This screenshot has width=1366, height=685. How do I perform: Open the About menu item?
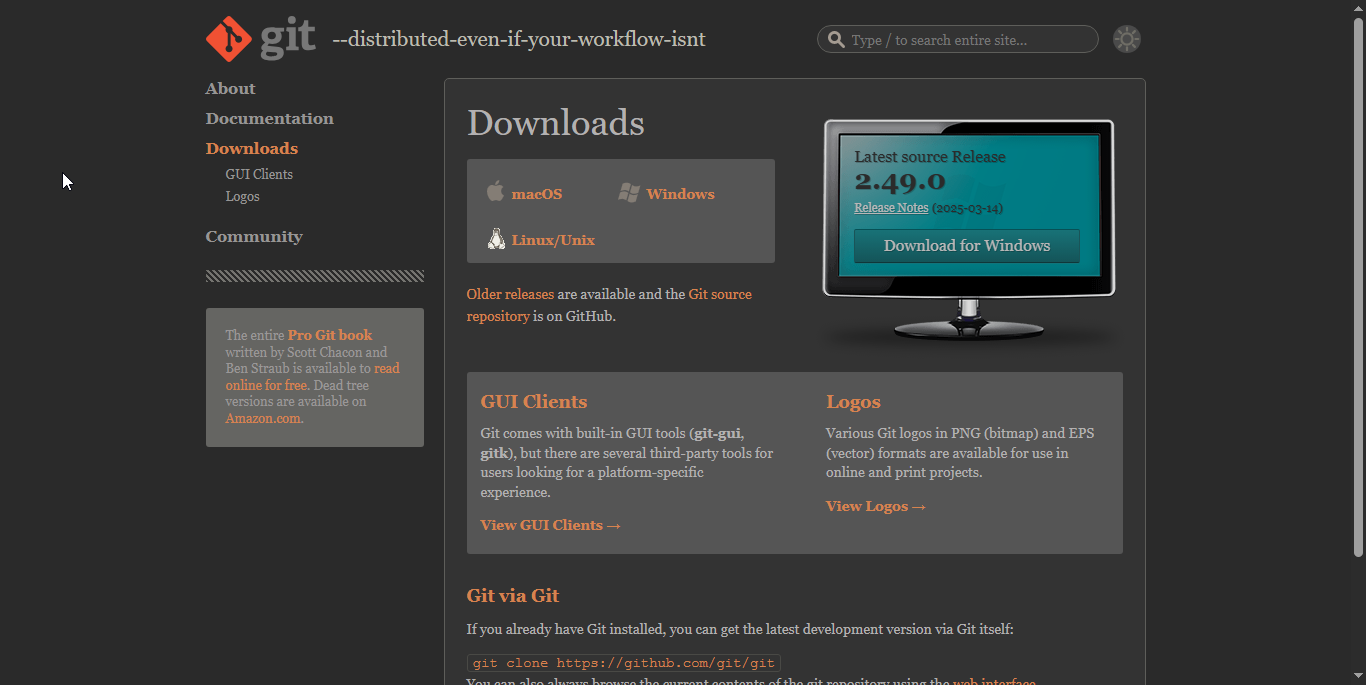(x=230, y=89)
